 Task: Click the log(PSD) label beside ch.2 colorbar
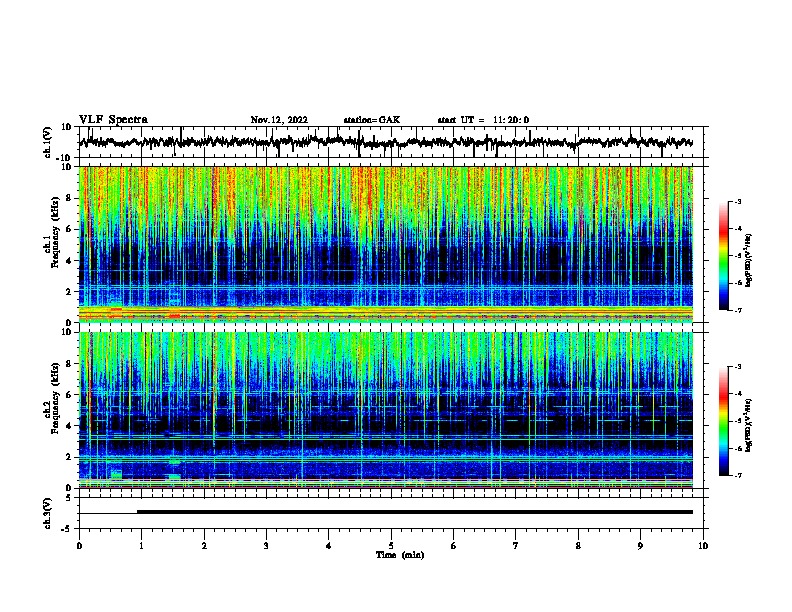[x=749, y=425]
